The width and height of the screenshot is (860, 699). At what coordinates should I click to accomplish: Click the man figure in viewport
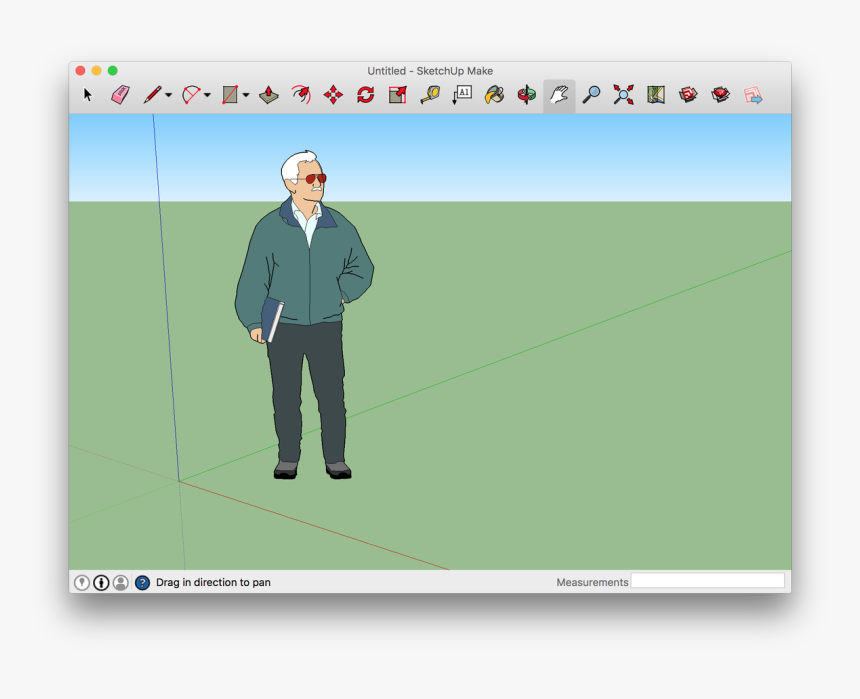click(x=304, y=315)
